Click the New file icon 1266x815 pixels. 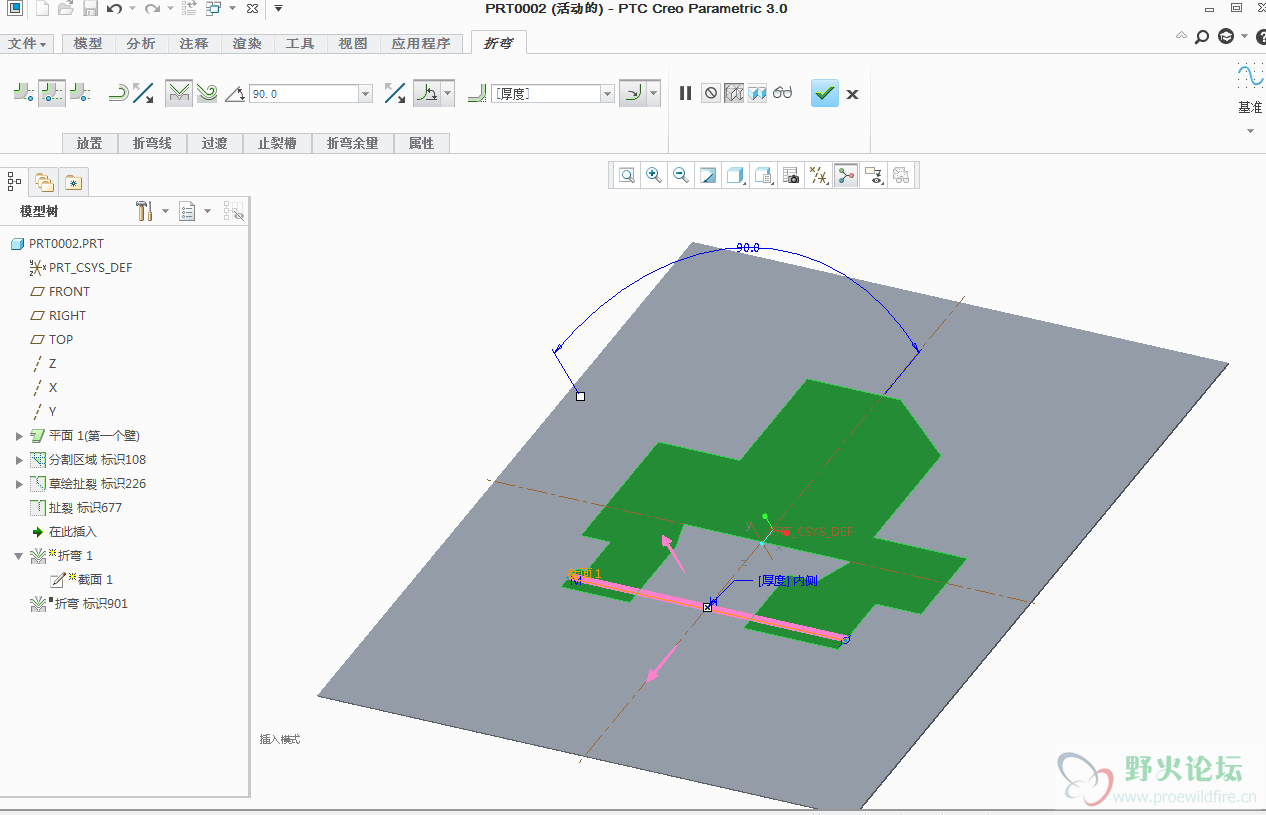42,9
